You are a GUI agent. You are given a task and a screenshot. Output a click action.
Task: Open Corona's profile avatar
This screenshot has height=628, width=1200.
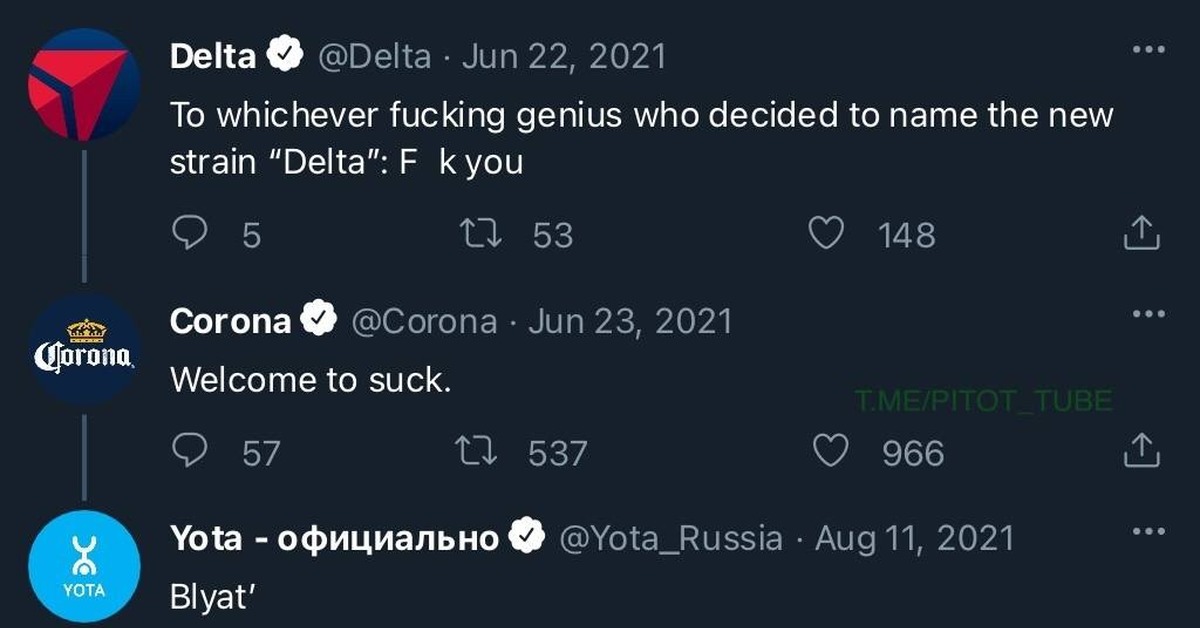click(x=84, y=349)
